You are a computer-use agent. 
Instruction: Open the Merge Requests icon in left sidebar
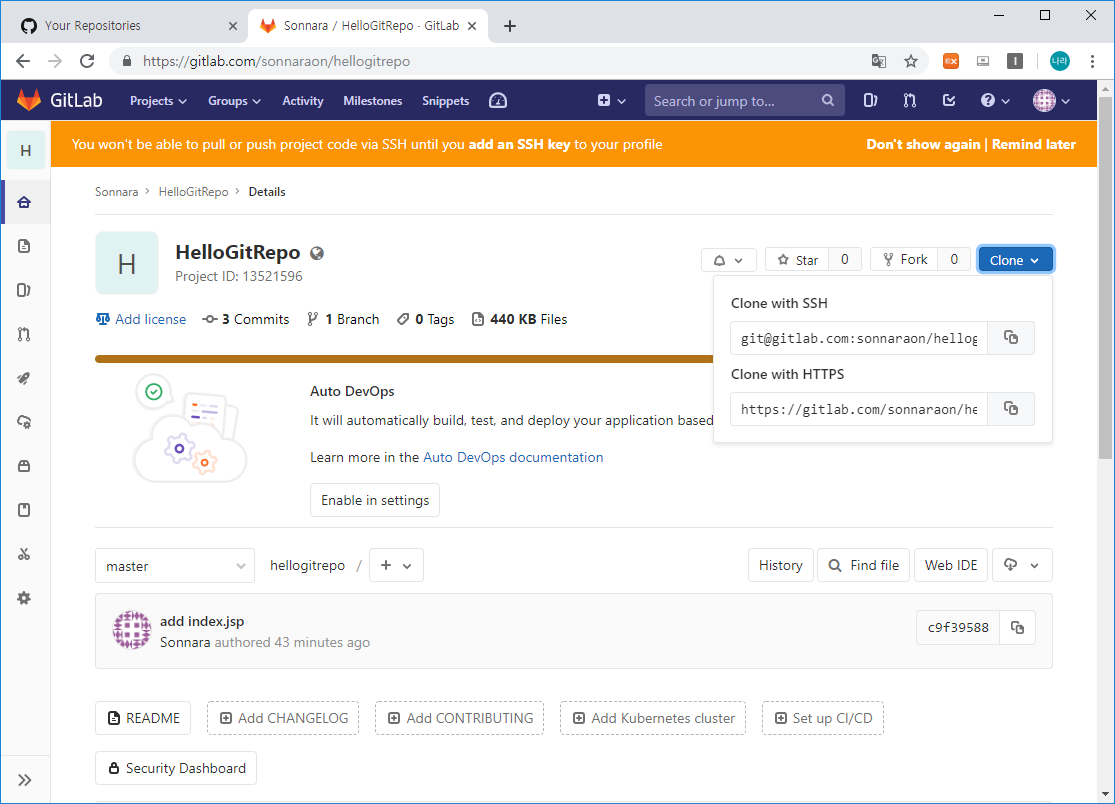(x=24, y=334)
